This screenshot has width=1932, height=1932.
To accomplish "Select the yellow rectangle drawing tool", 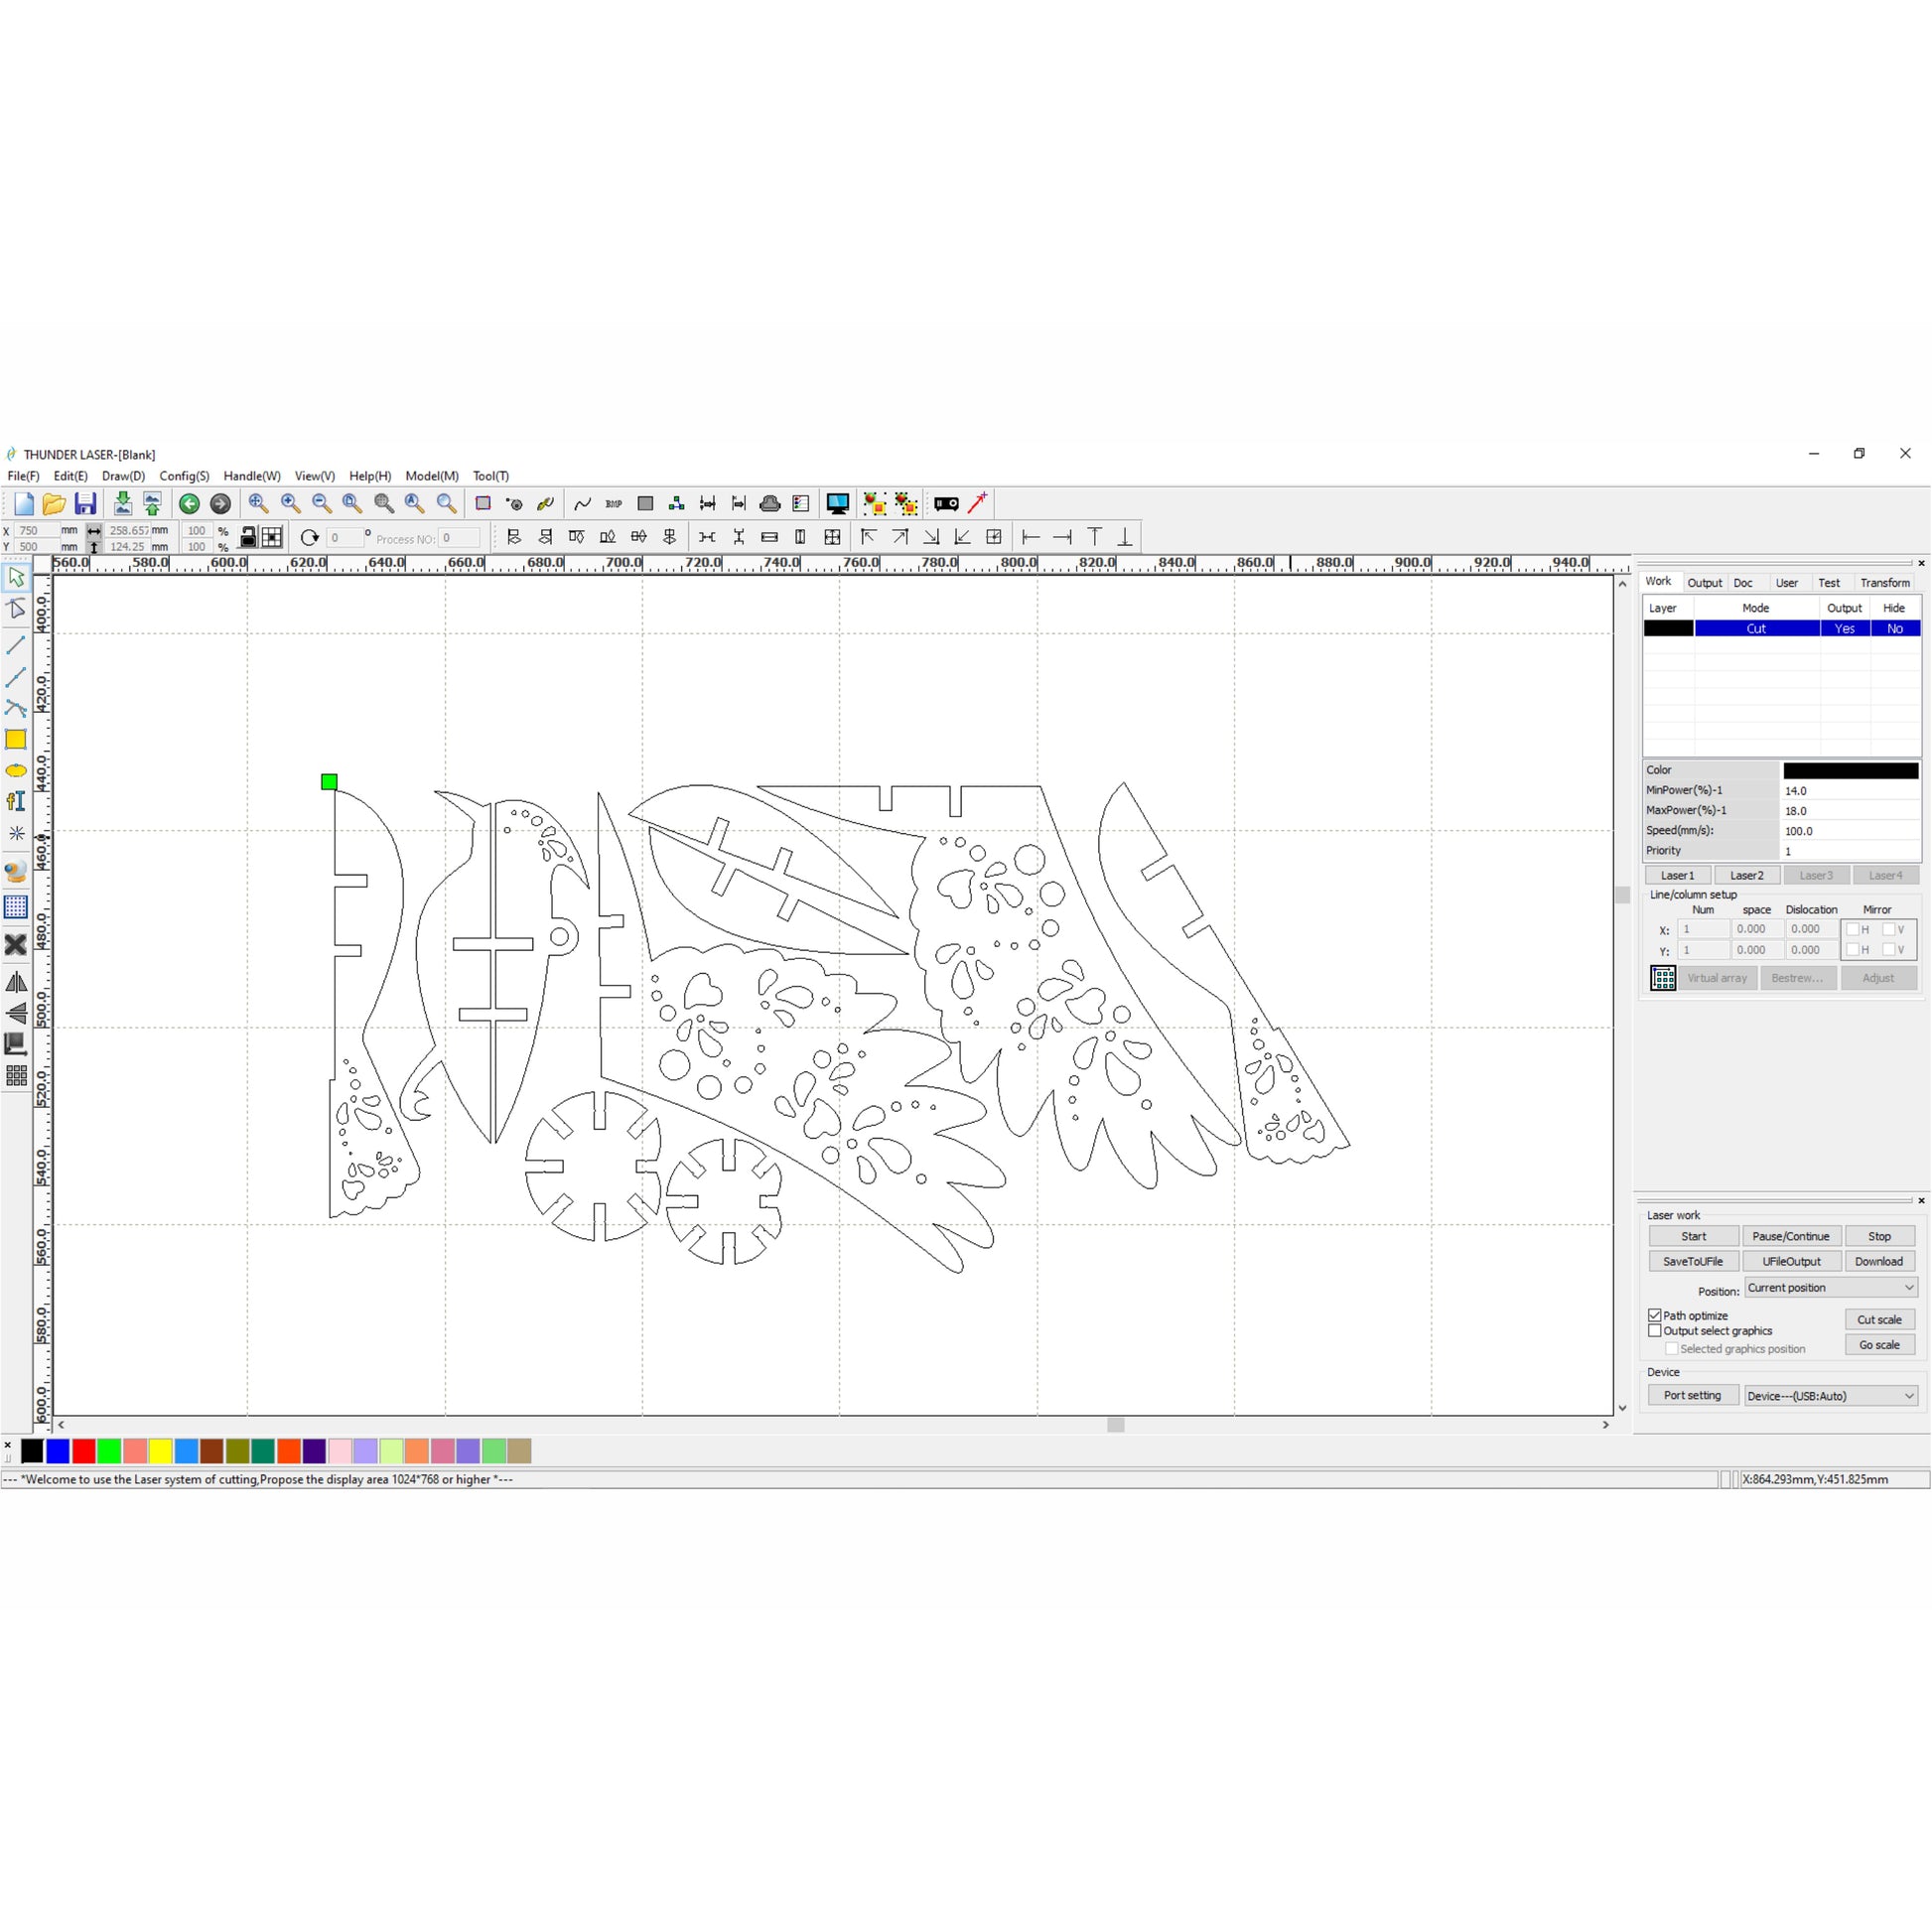I will [x=16, y=740].
